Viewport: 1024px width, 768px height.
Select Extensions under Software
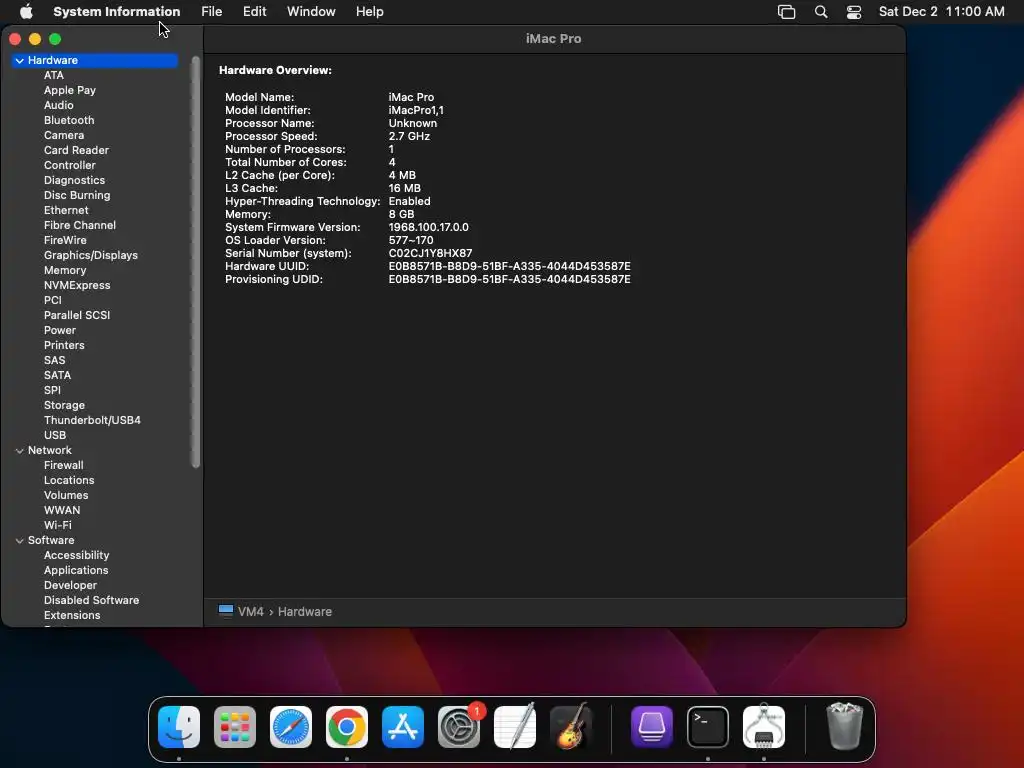click(x=72, y=616)
